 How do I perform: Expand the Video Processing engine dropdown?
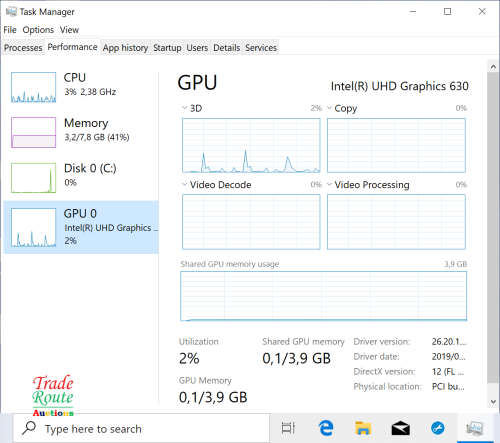tap(329, 184)
